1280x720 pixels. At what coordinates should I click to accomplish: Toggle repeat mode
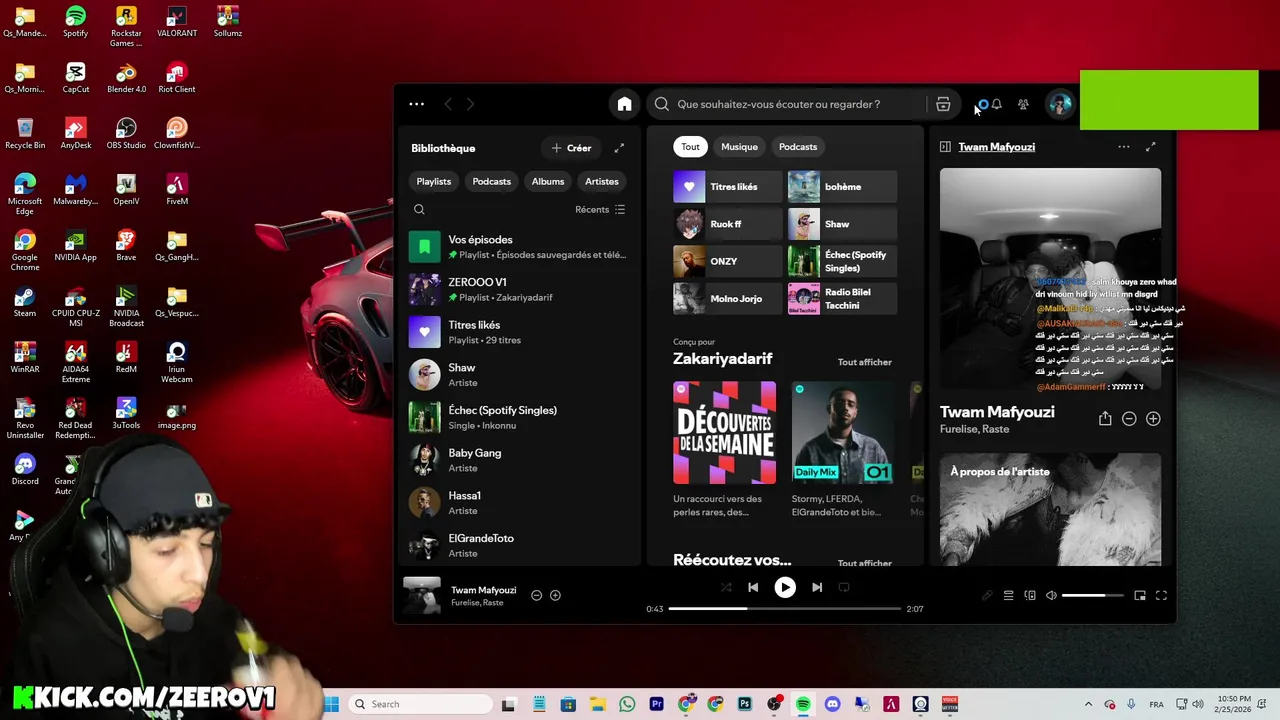[844, 587]
